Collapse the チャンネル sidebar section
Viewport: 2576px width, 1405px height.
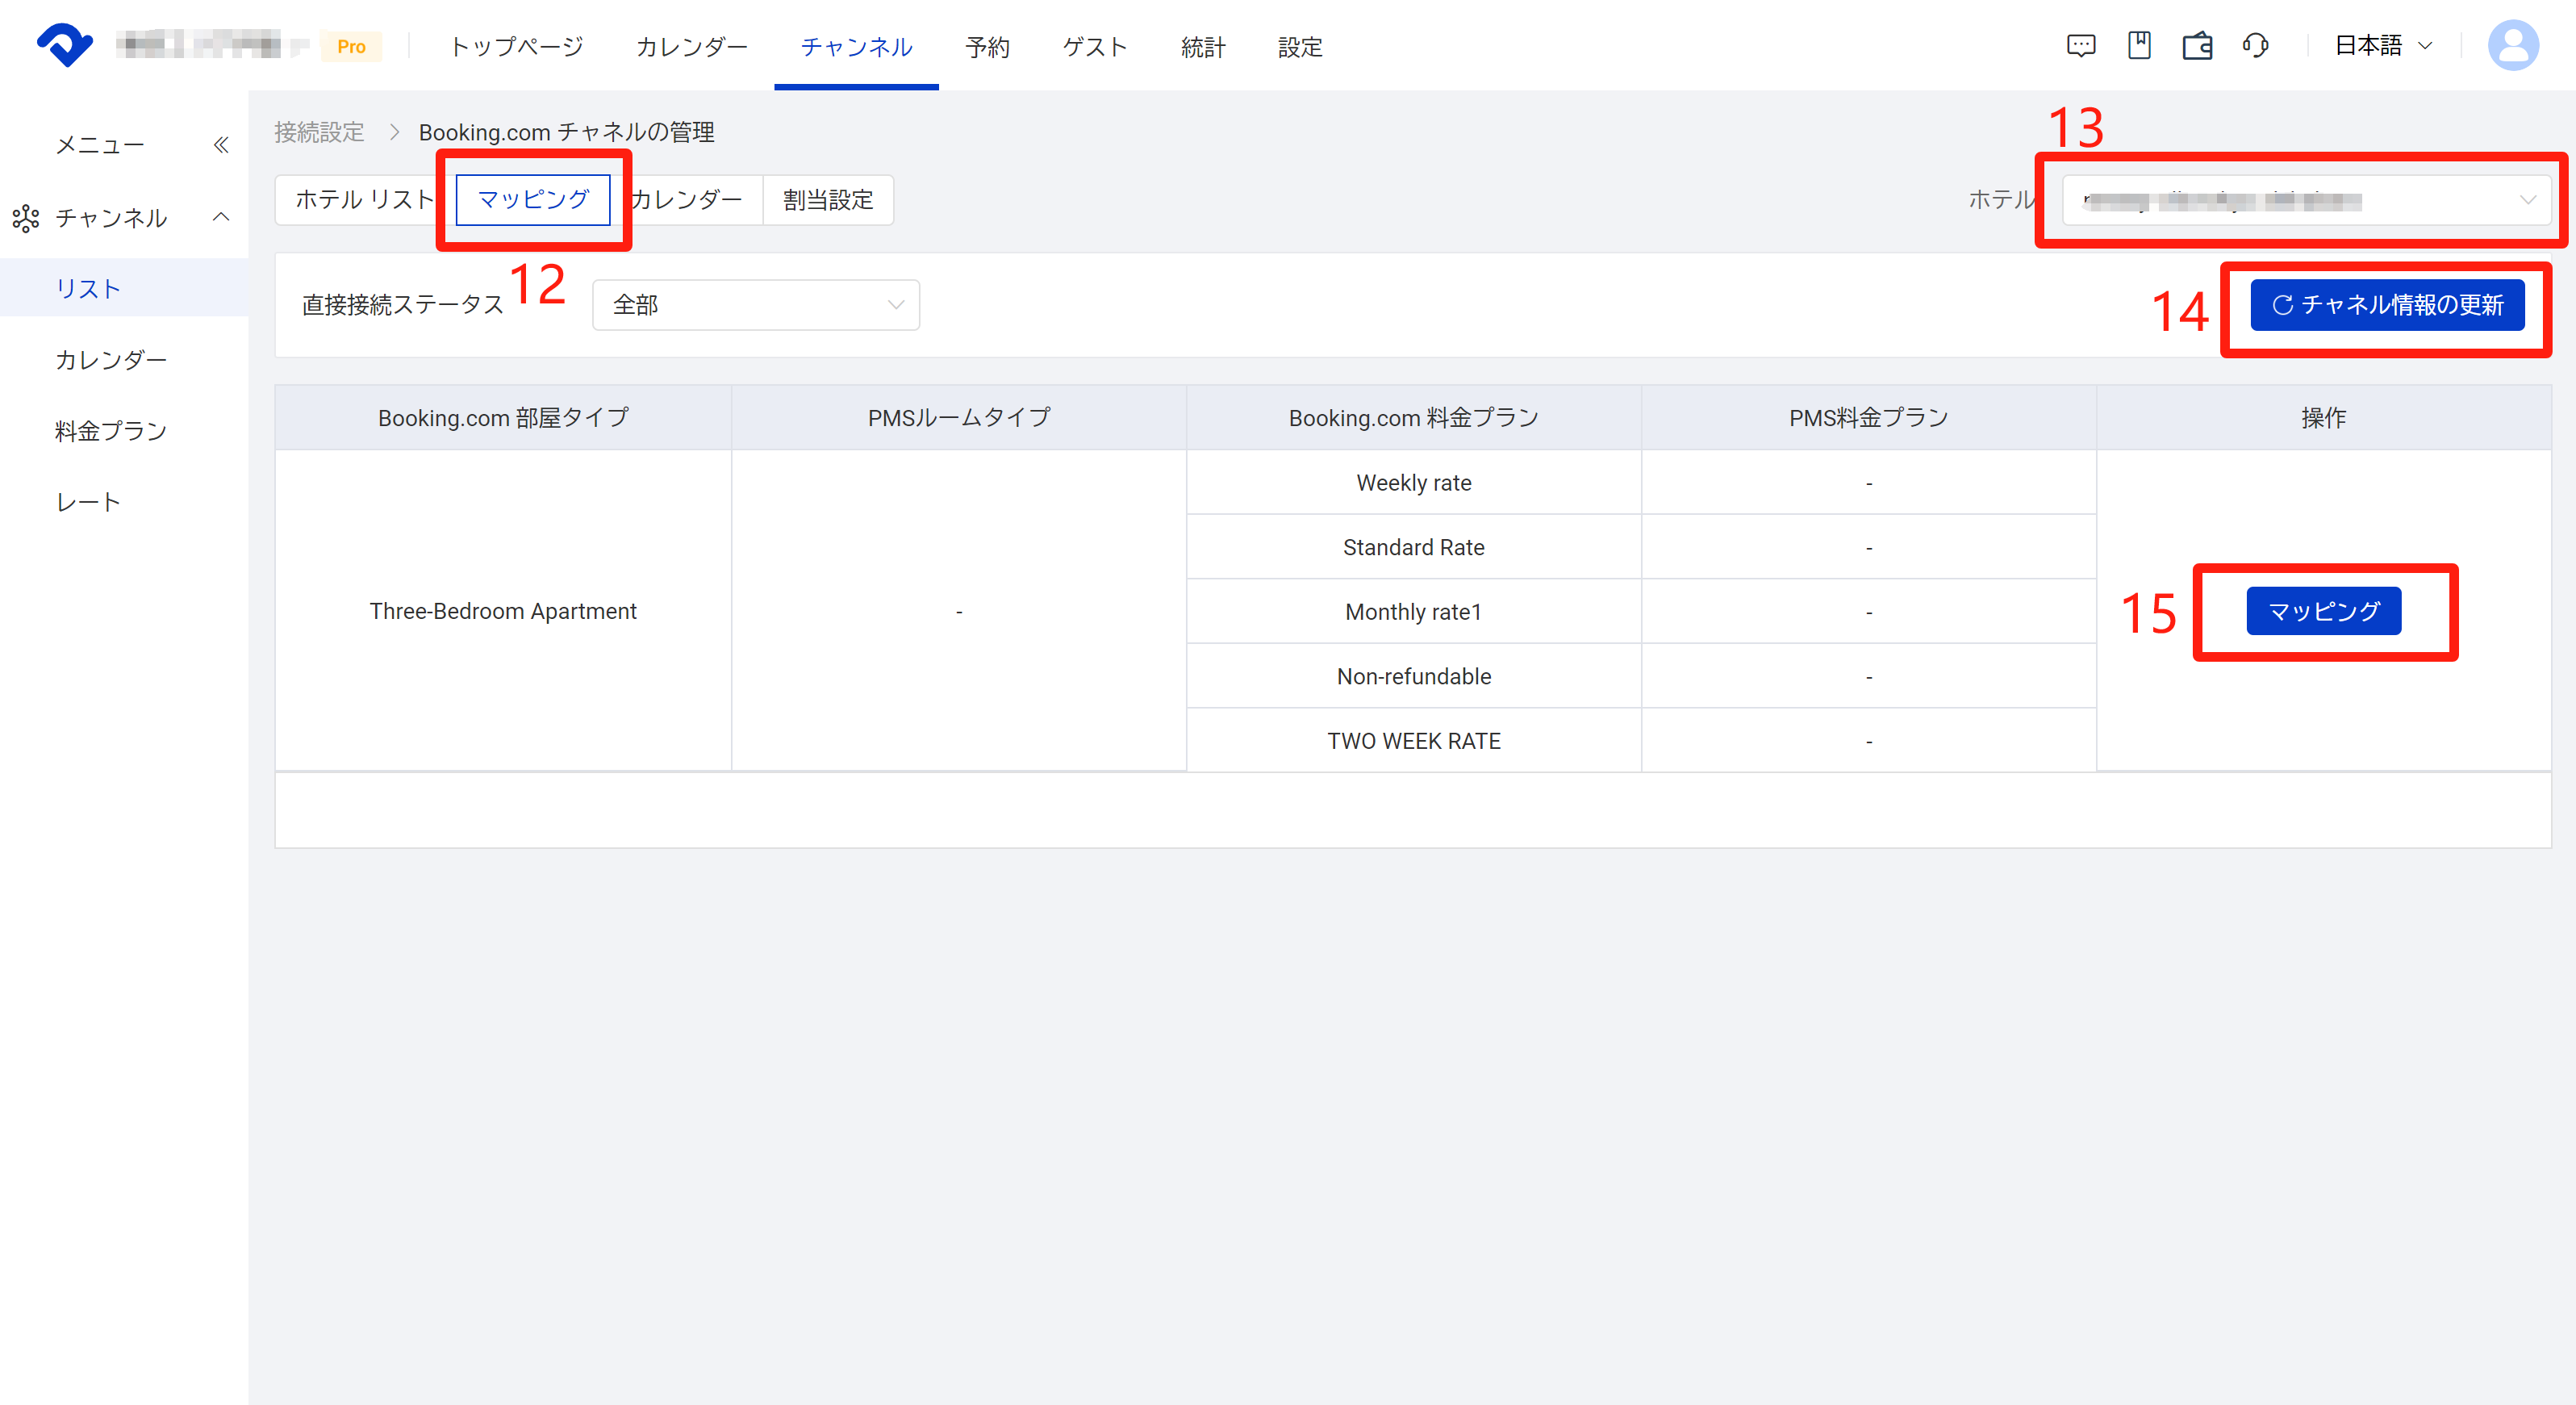pos(221,217)
